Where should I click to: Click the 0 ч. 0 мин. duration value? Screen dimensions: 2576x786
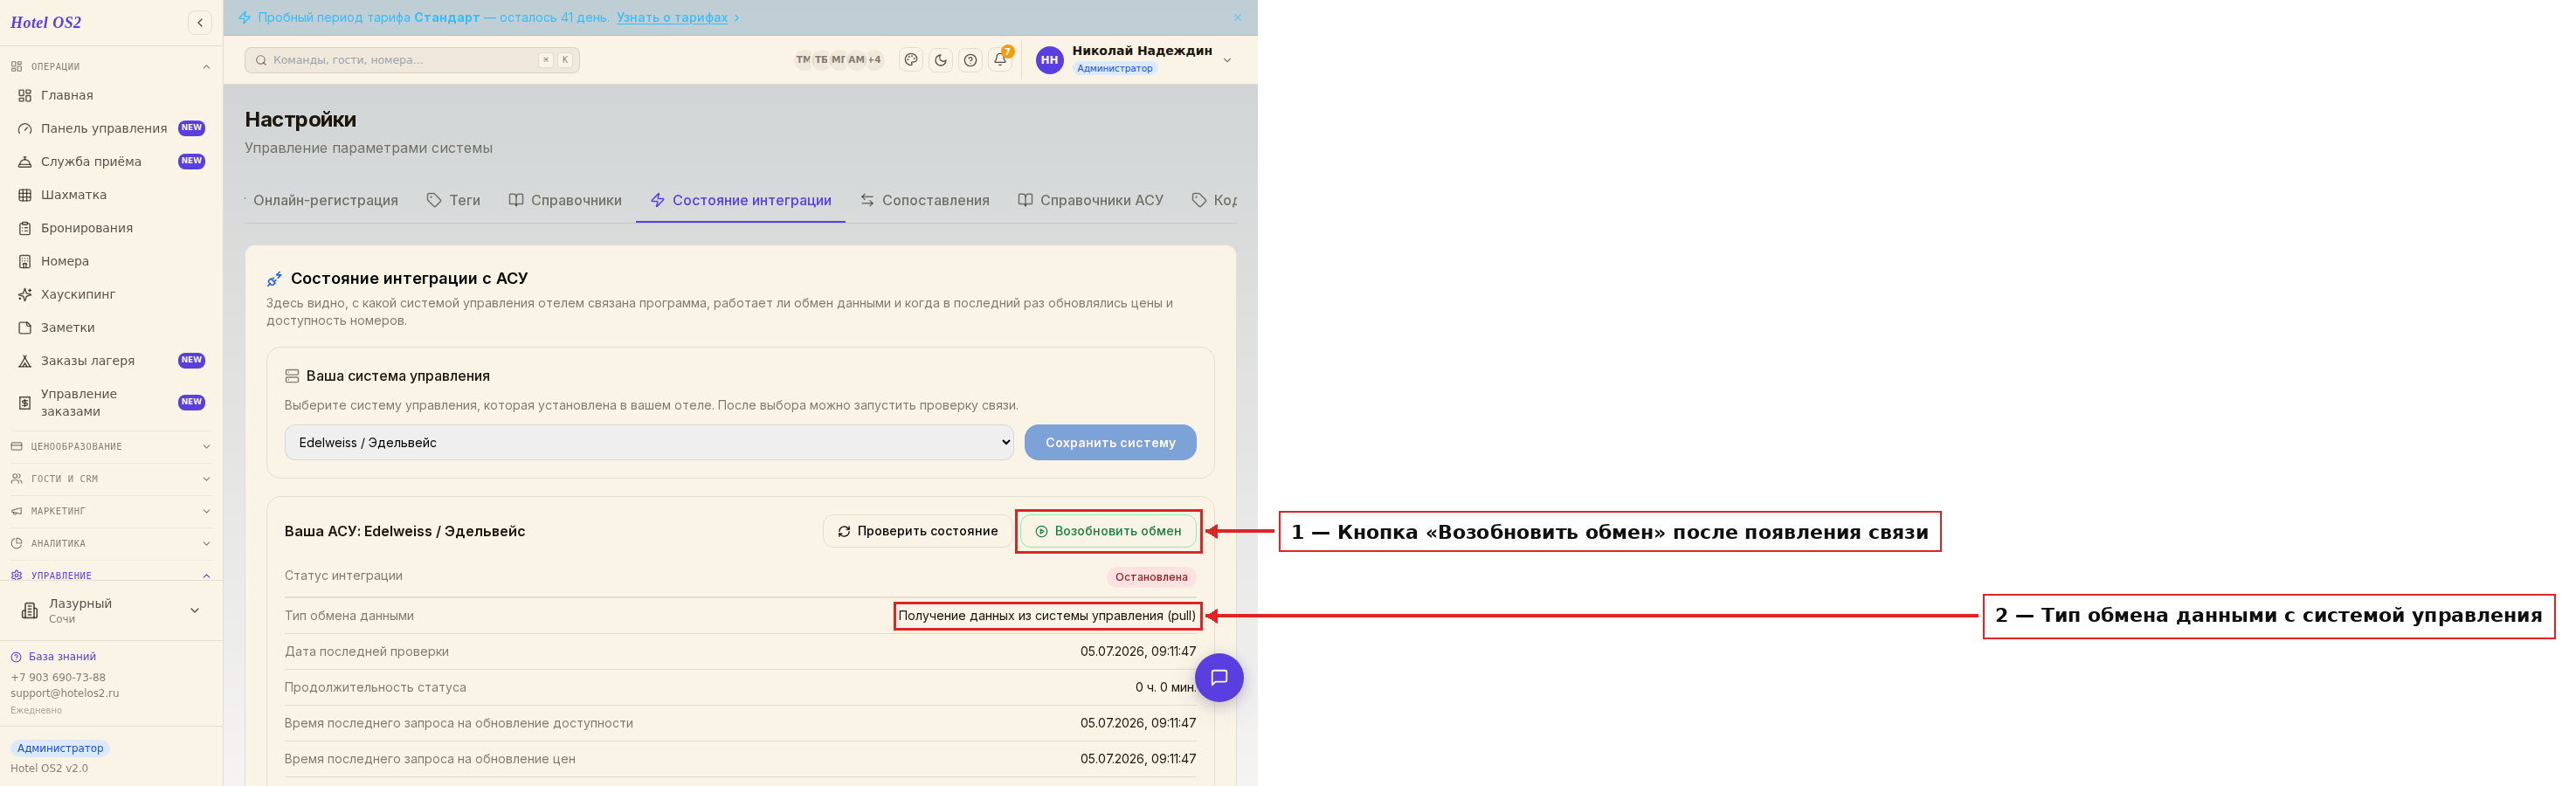(1165, 688)
